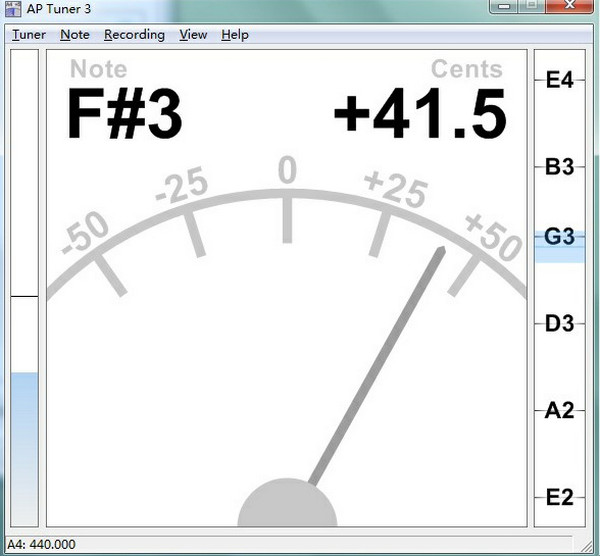Click the gray Note heading label

click(98, 69)
